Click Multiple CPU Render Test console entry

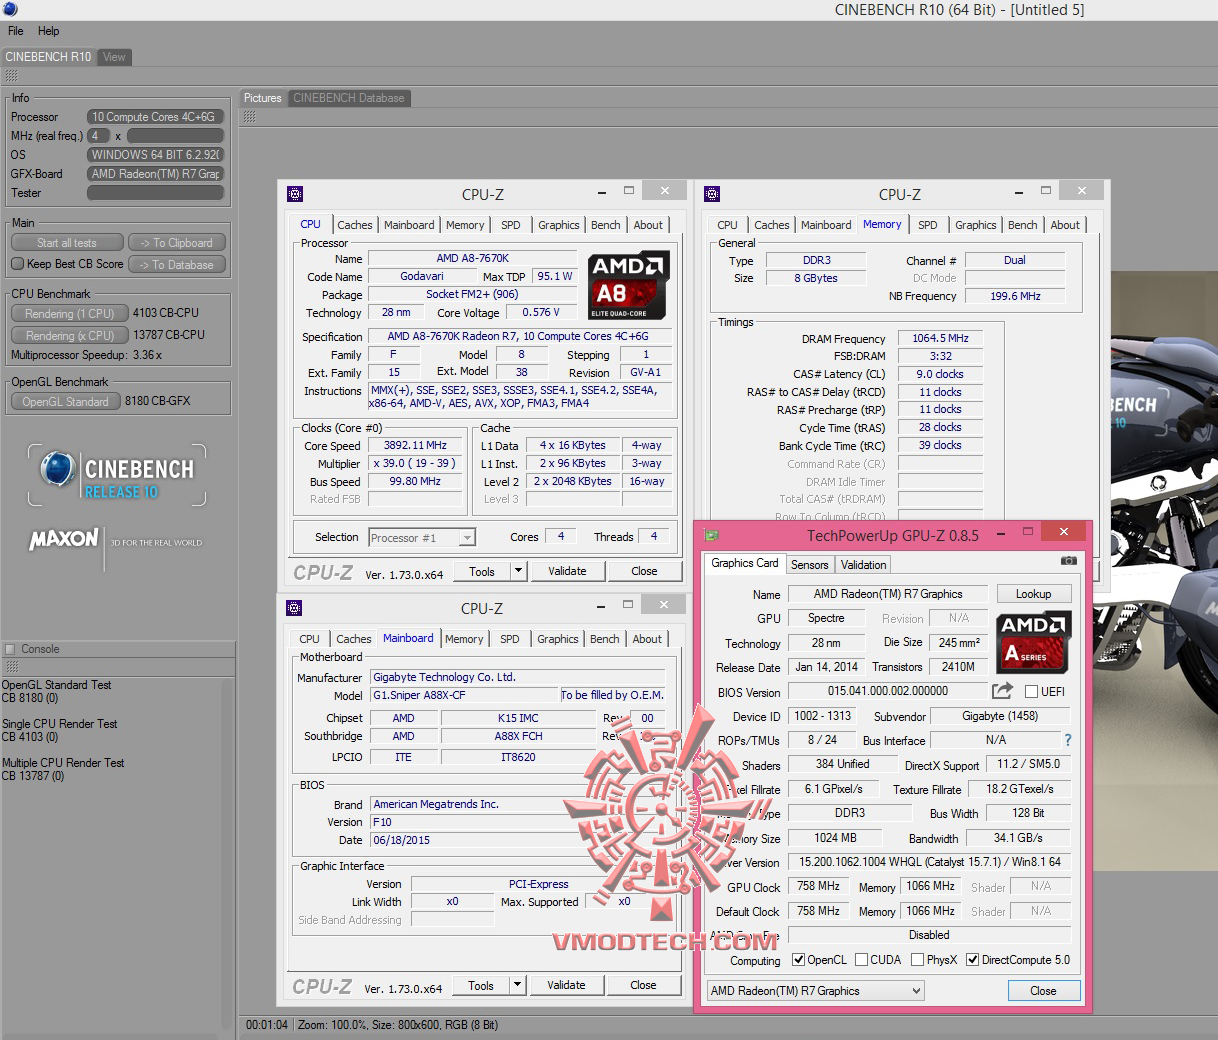point(63,769)
